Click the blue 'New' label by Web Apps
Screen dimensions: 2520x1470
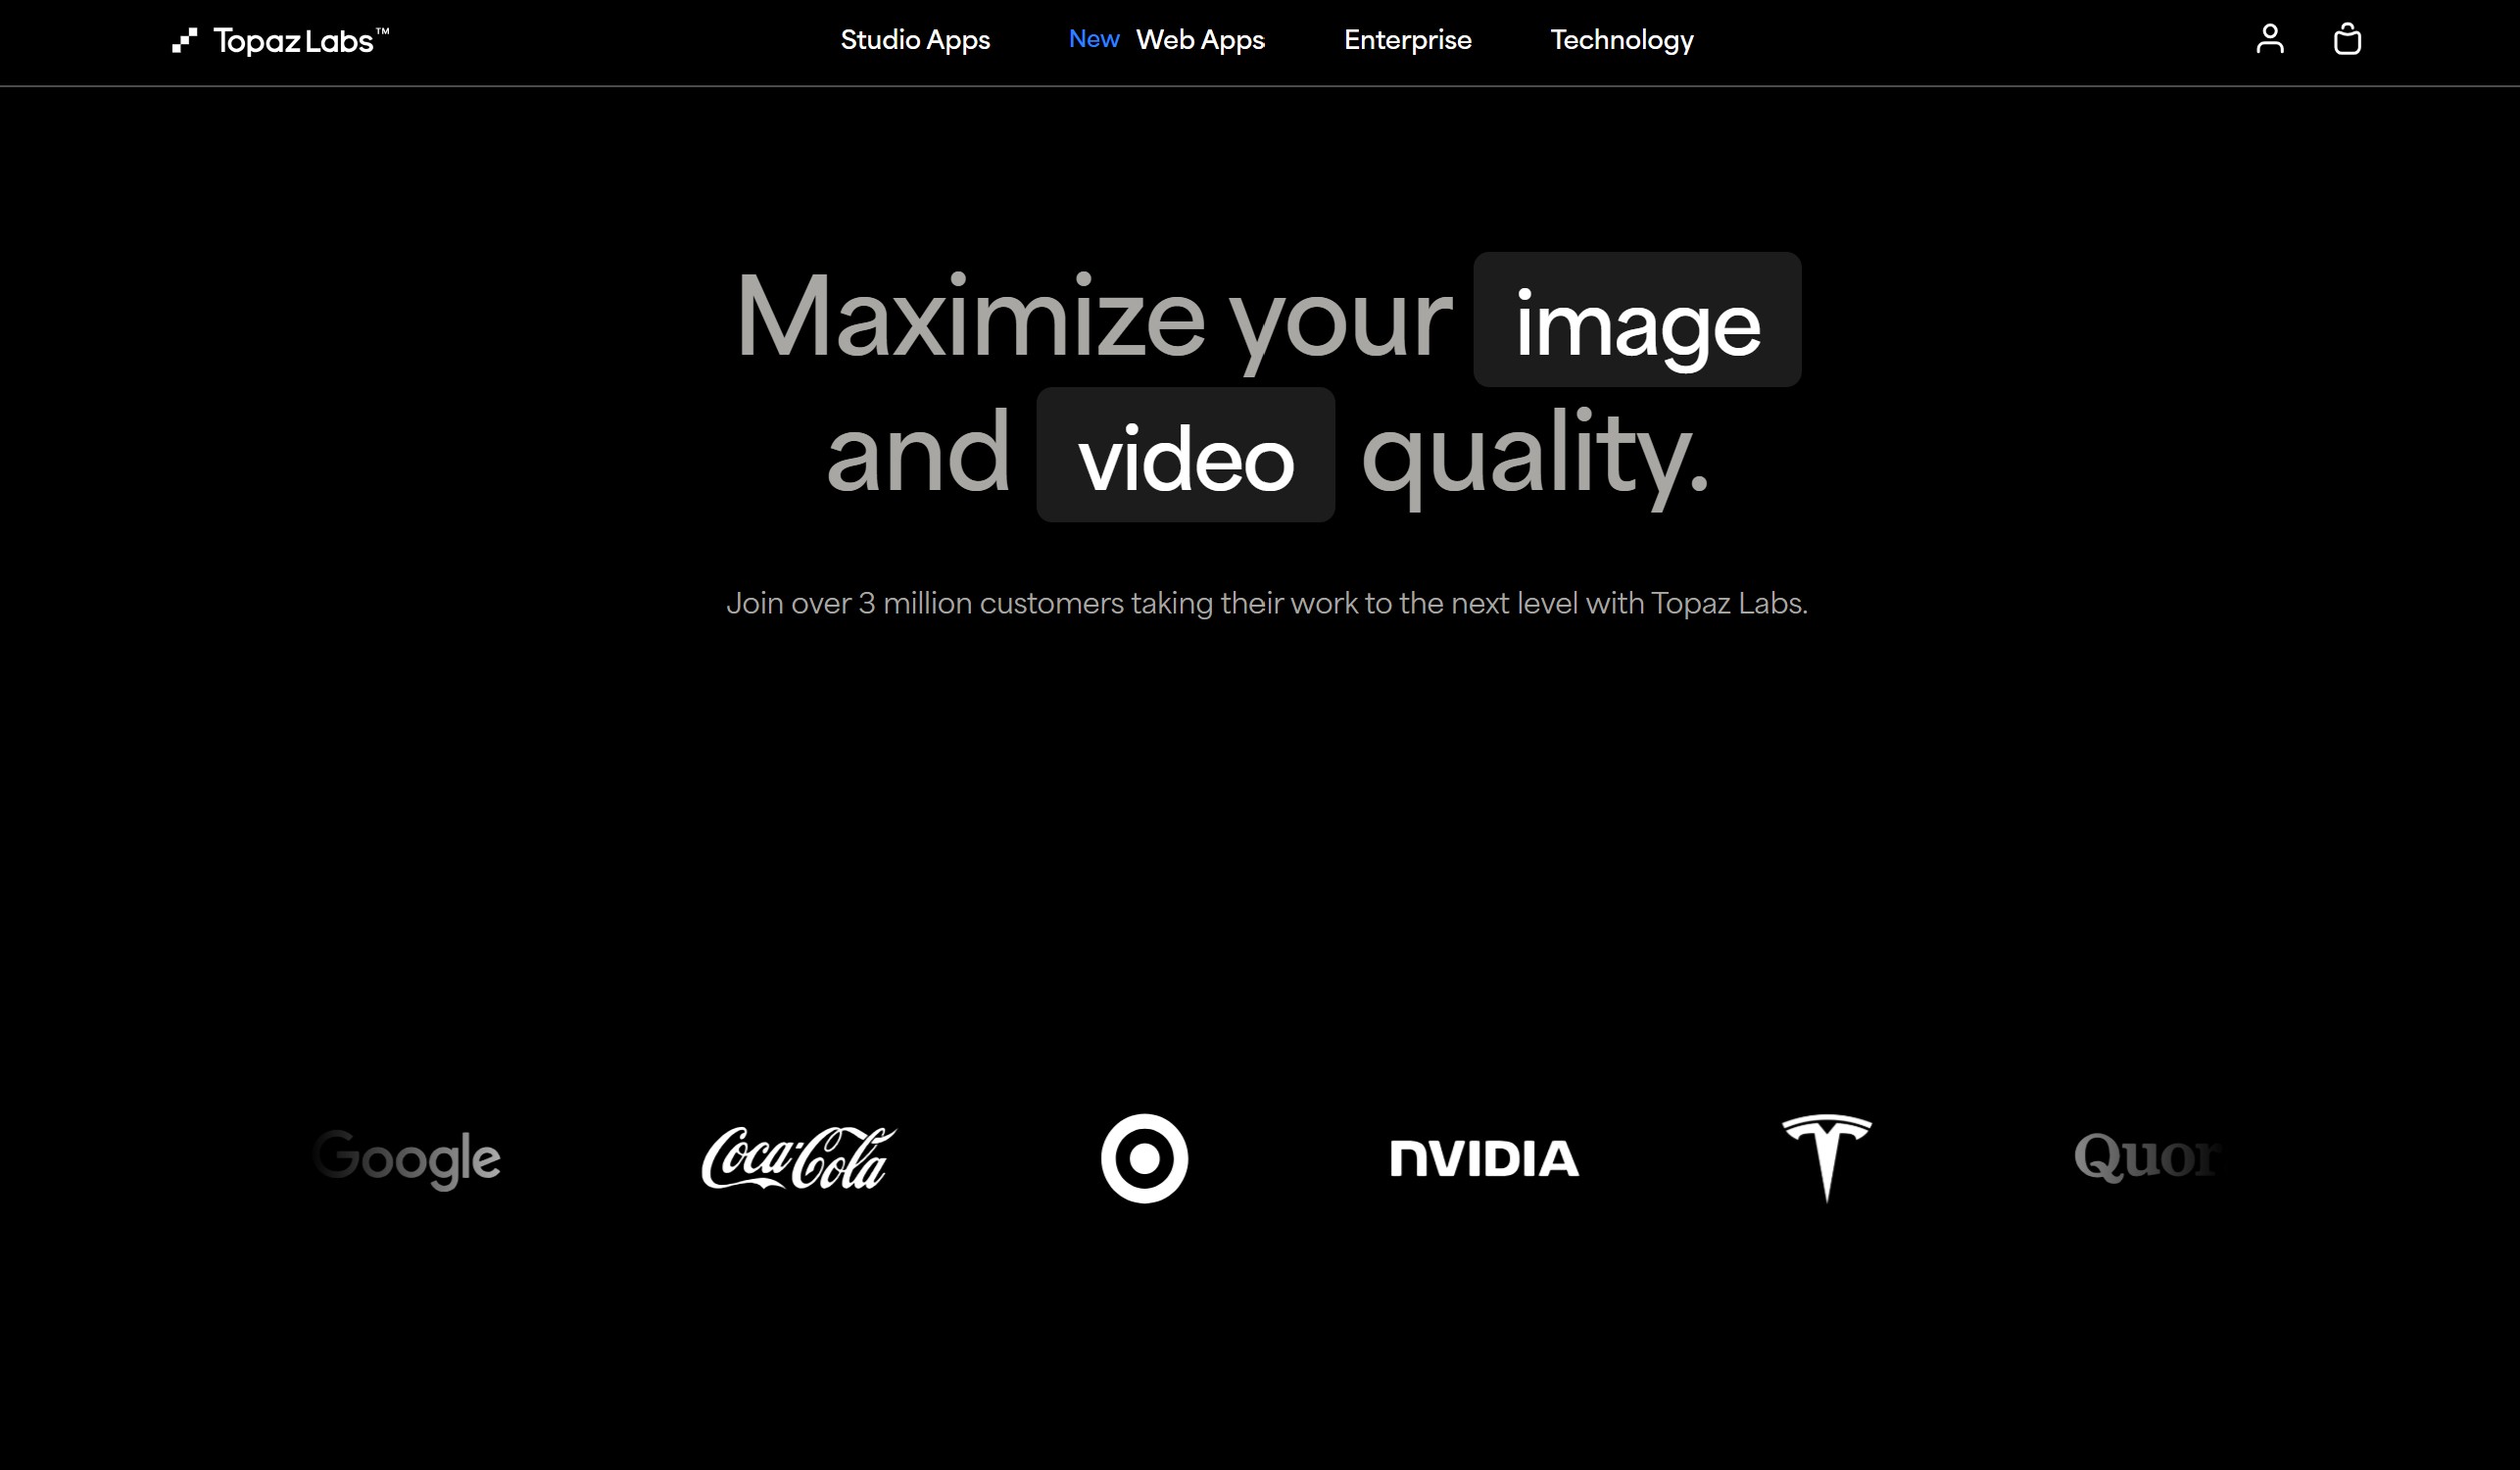click(1094, 39)
